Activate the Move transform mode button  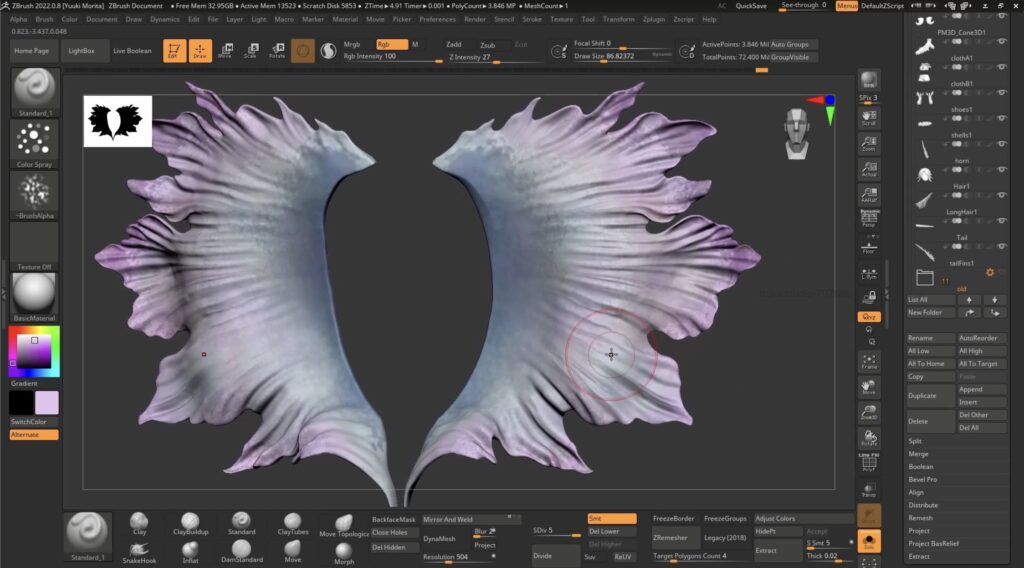[x=225, y=50]
